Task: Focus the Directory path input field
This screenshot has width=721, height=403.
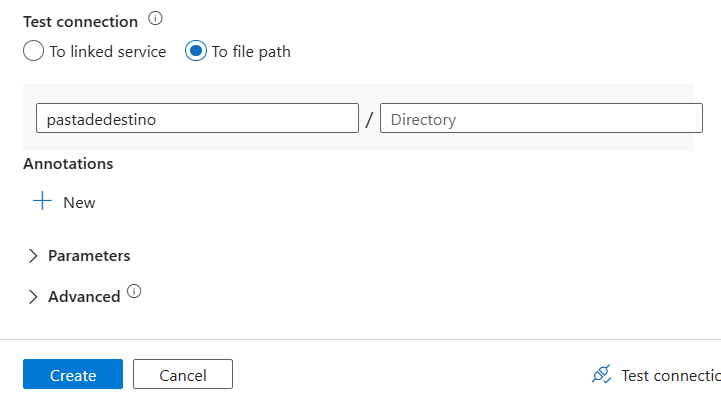Action: click(x=541, y=119)
